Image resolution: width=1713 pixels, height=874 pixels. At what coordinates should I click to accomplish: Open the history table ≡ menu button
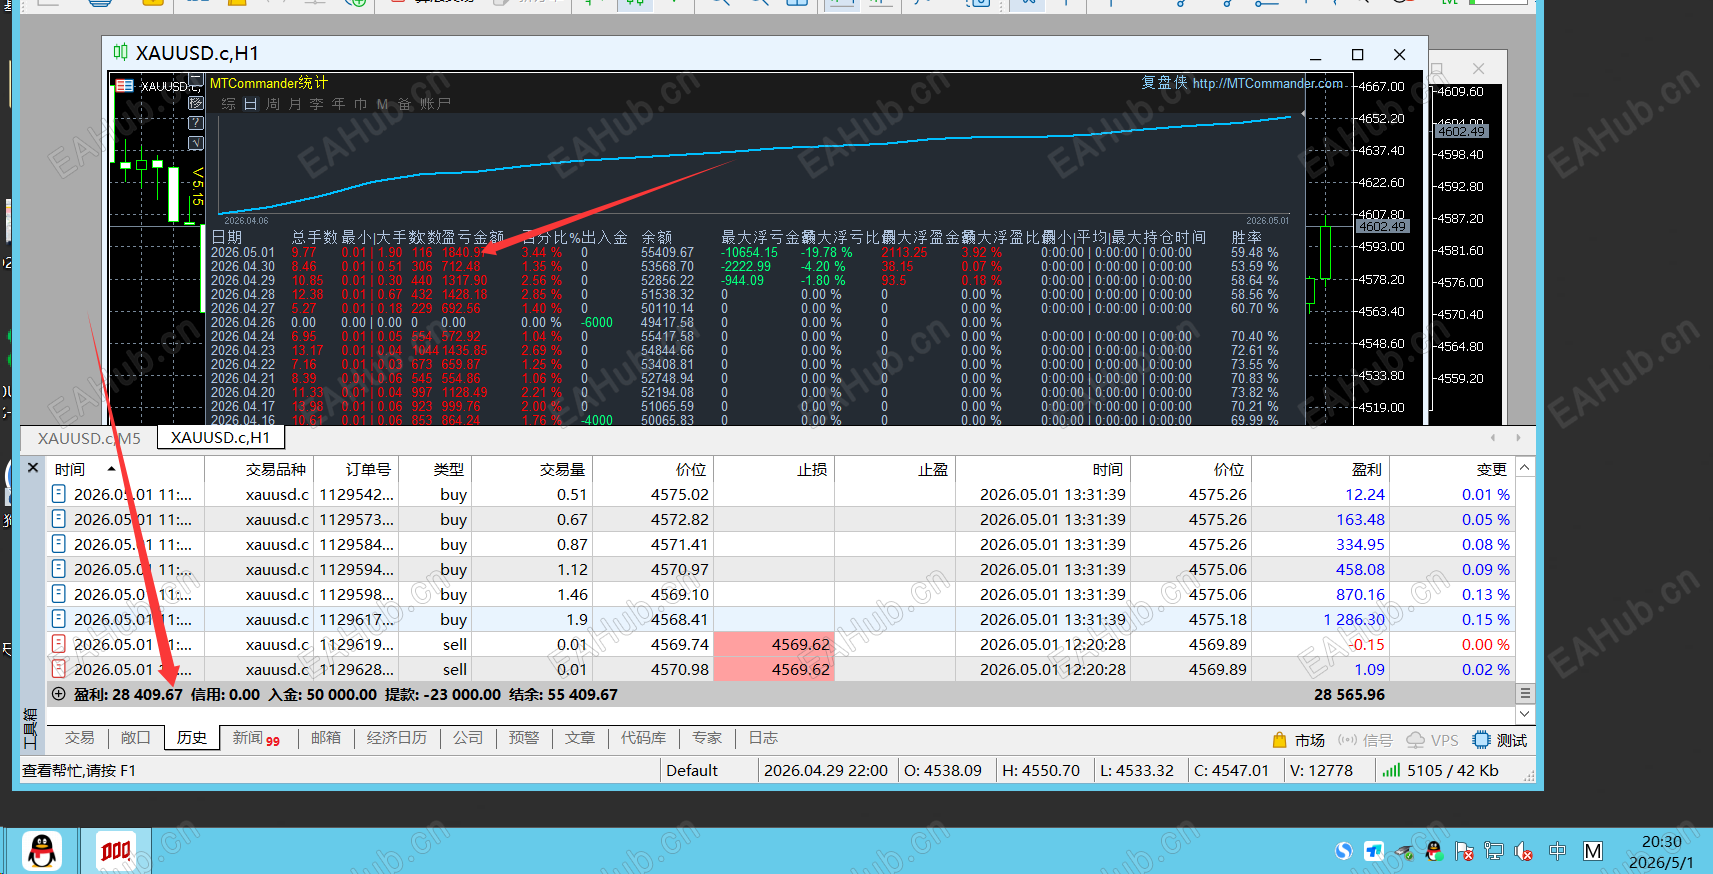pos(1525,693)
